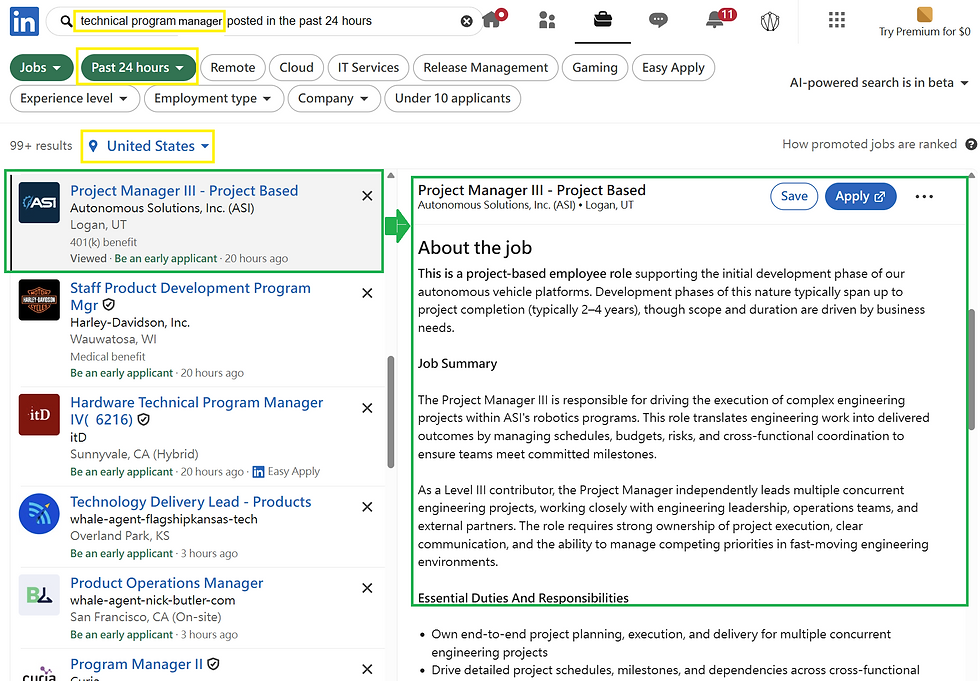Expand Past 24 hours date filter
Screen dimensions: 980x681
(138, 67)
